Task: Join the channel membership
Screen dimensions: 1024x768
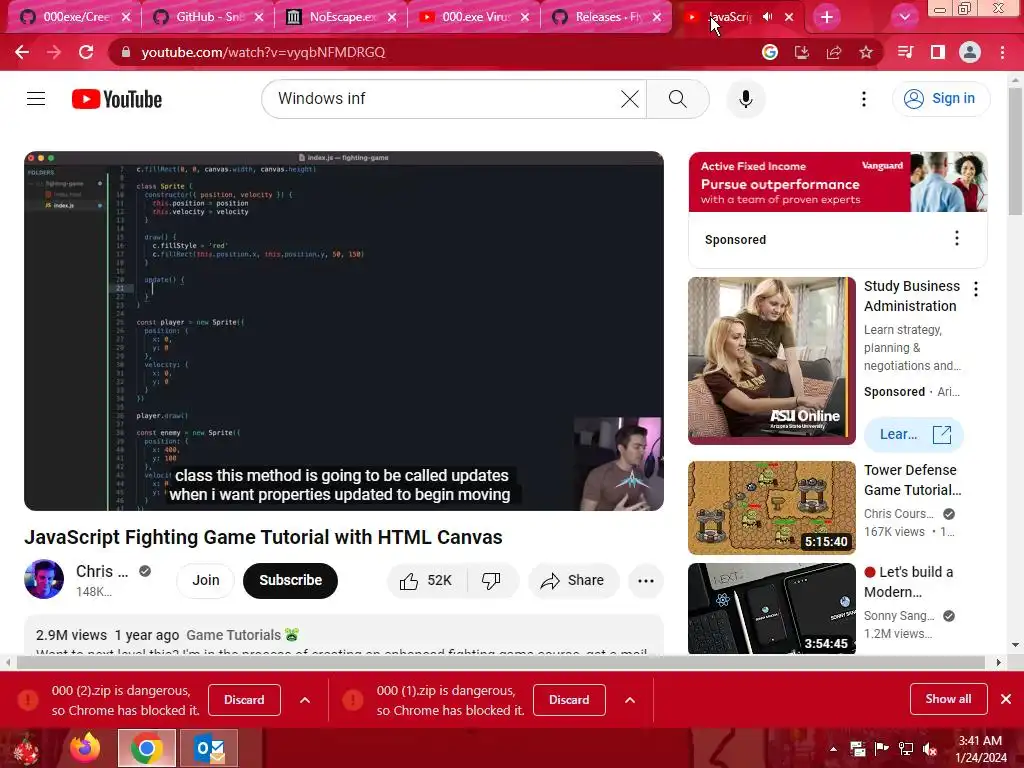Action: click(x=206, y=581)
